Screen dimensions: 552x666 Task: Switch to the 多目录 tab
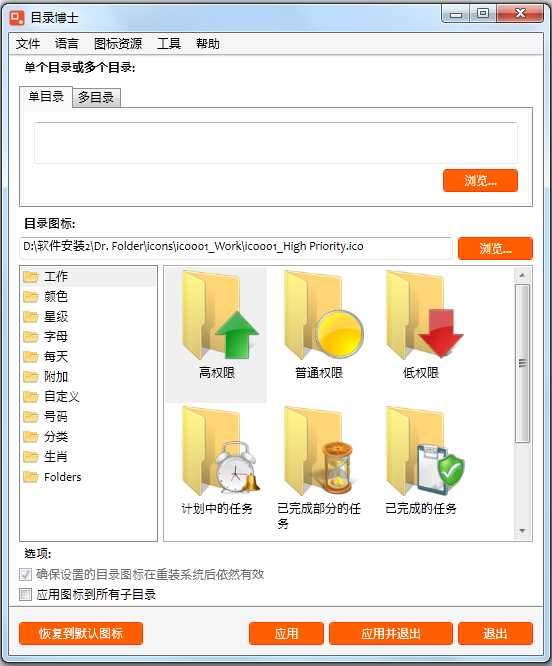point(96,97)
